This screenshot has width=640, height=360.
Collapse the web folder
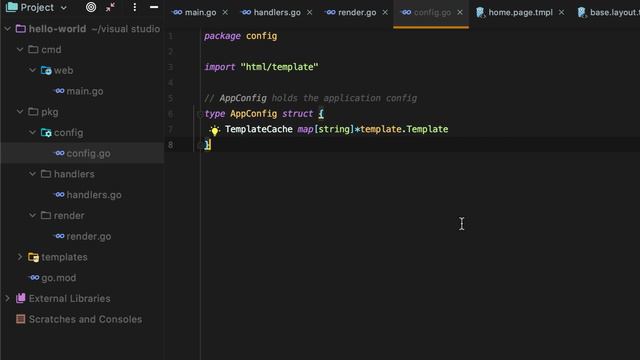click(x=33, y=71)
